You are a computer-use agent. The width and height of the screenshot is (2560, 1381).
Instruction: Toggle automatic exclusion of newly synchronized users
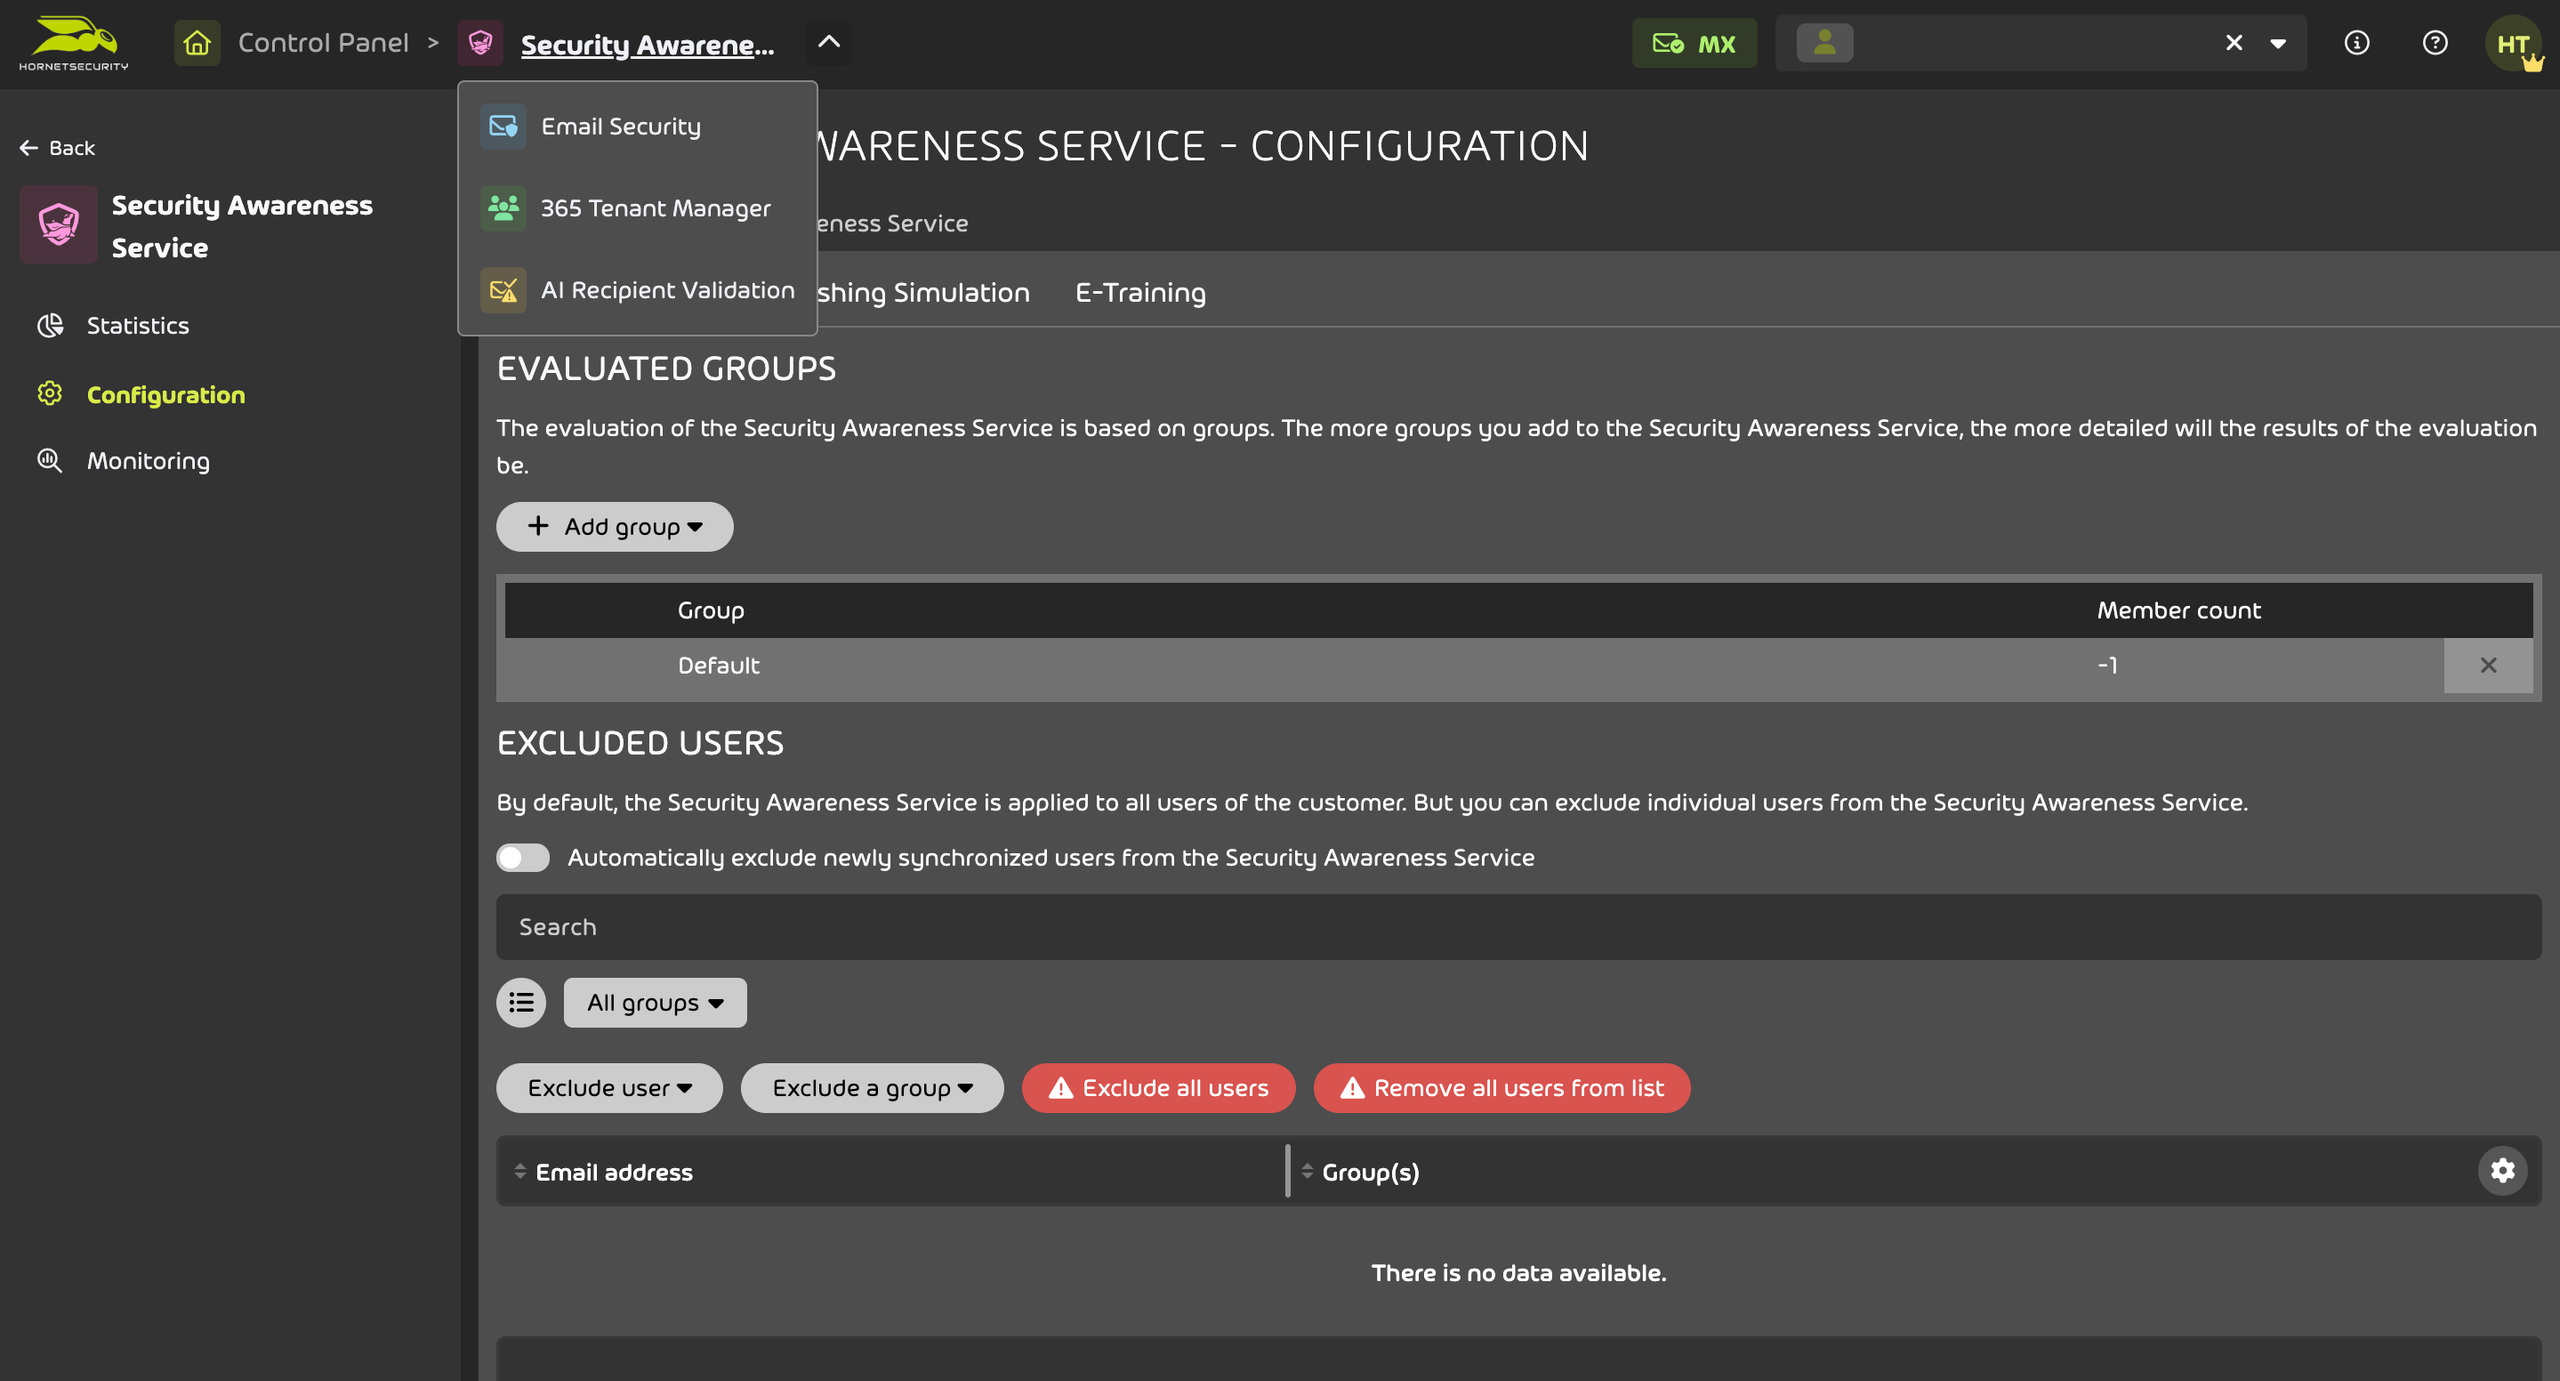tap(523, 858)
